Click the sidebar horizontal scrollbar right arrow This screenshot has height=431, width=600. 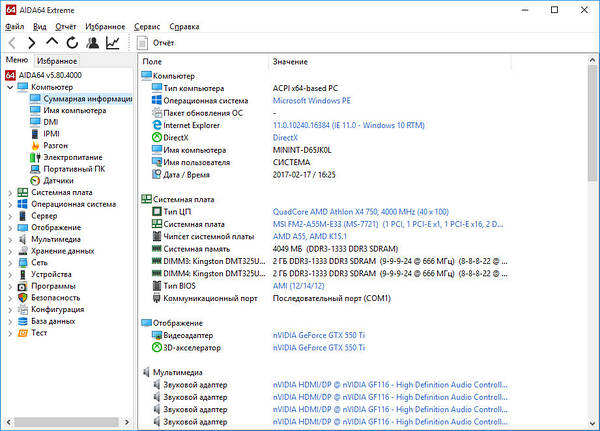pyautogui.click(x=127, y=422)
